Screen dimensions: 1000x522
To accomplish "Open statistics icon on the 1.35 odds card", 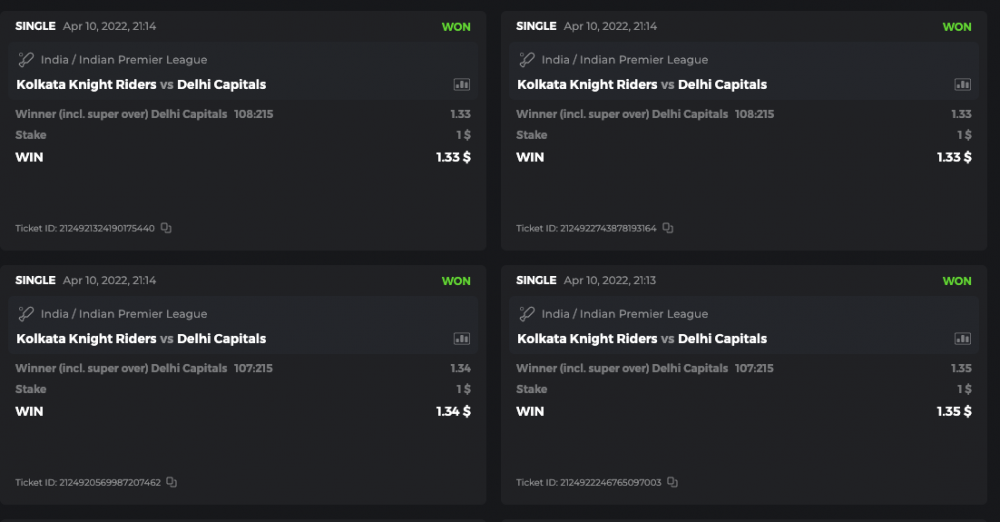I will 962,339.
